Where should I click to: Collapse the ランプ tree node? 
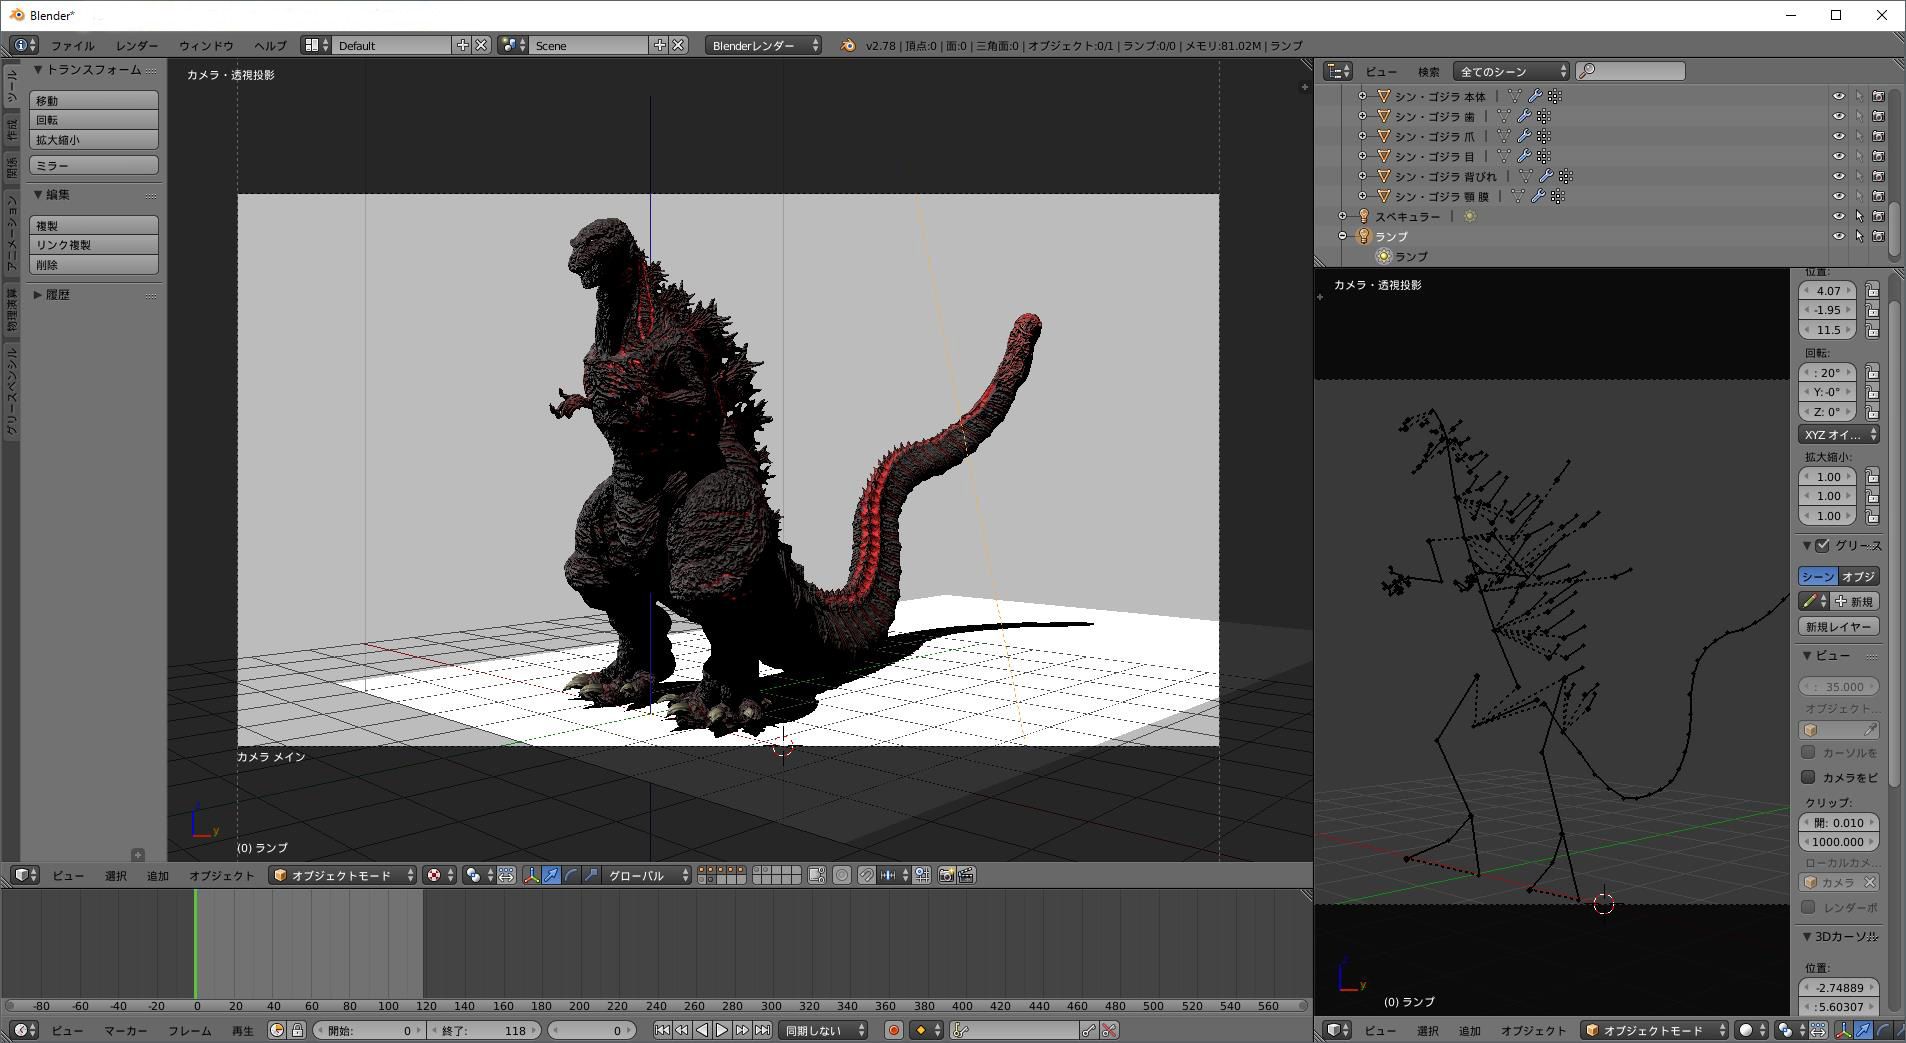[x=1343, y=237]
